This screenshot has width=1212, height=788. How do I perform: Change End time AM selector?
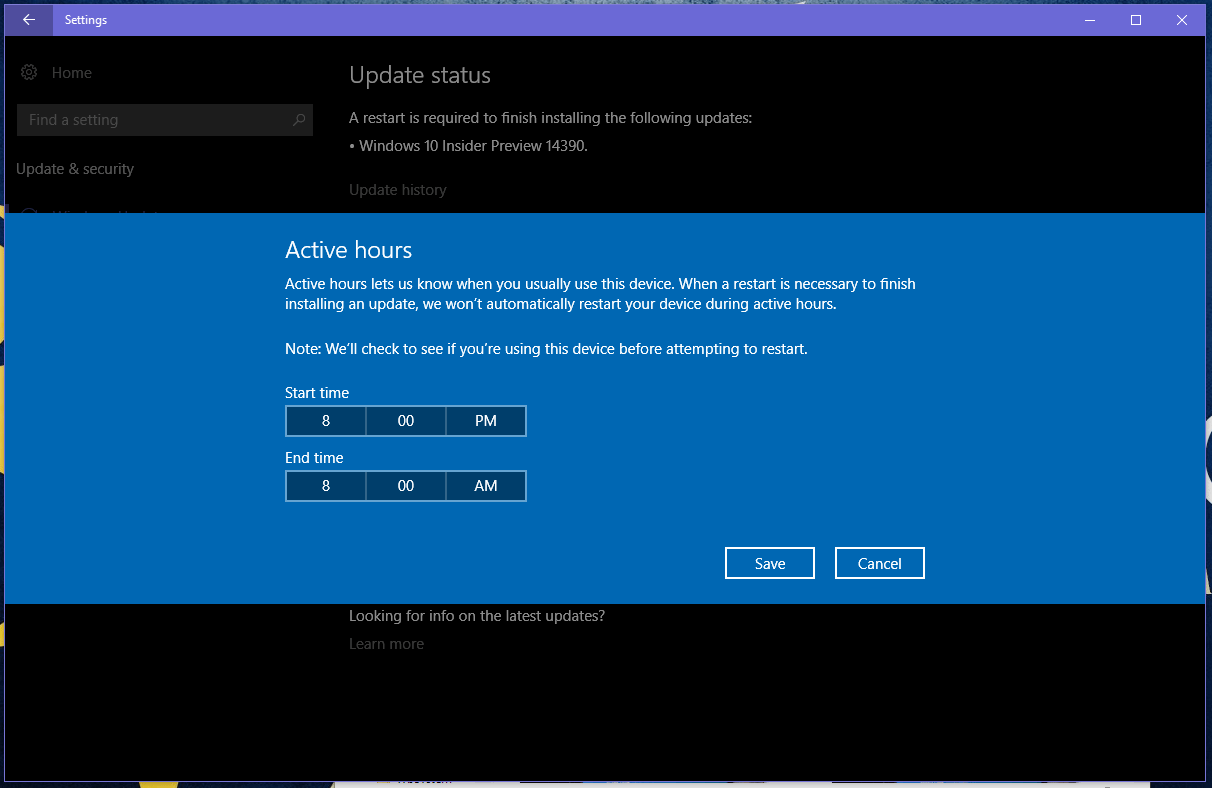pos(486,486)
